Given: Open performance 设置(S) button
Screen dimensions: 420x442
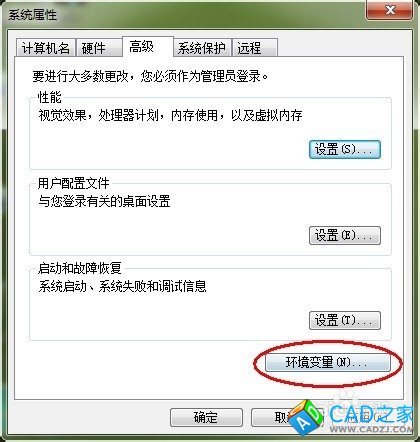Looking at the screenshot, I should pos(345,149).
